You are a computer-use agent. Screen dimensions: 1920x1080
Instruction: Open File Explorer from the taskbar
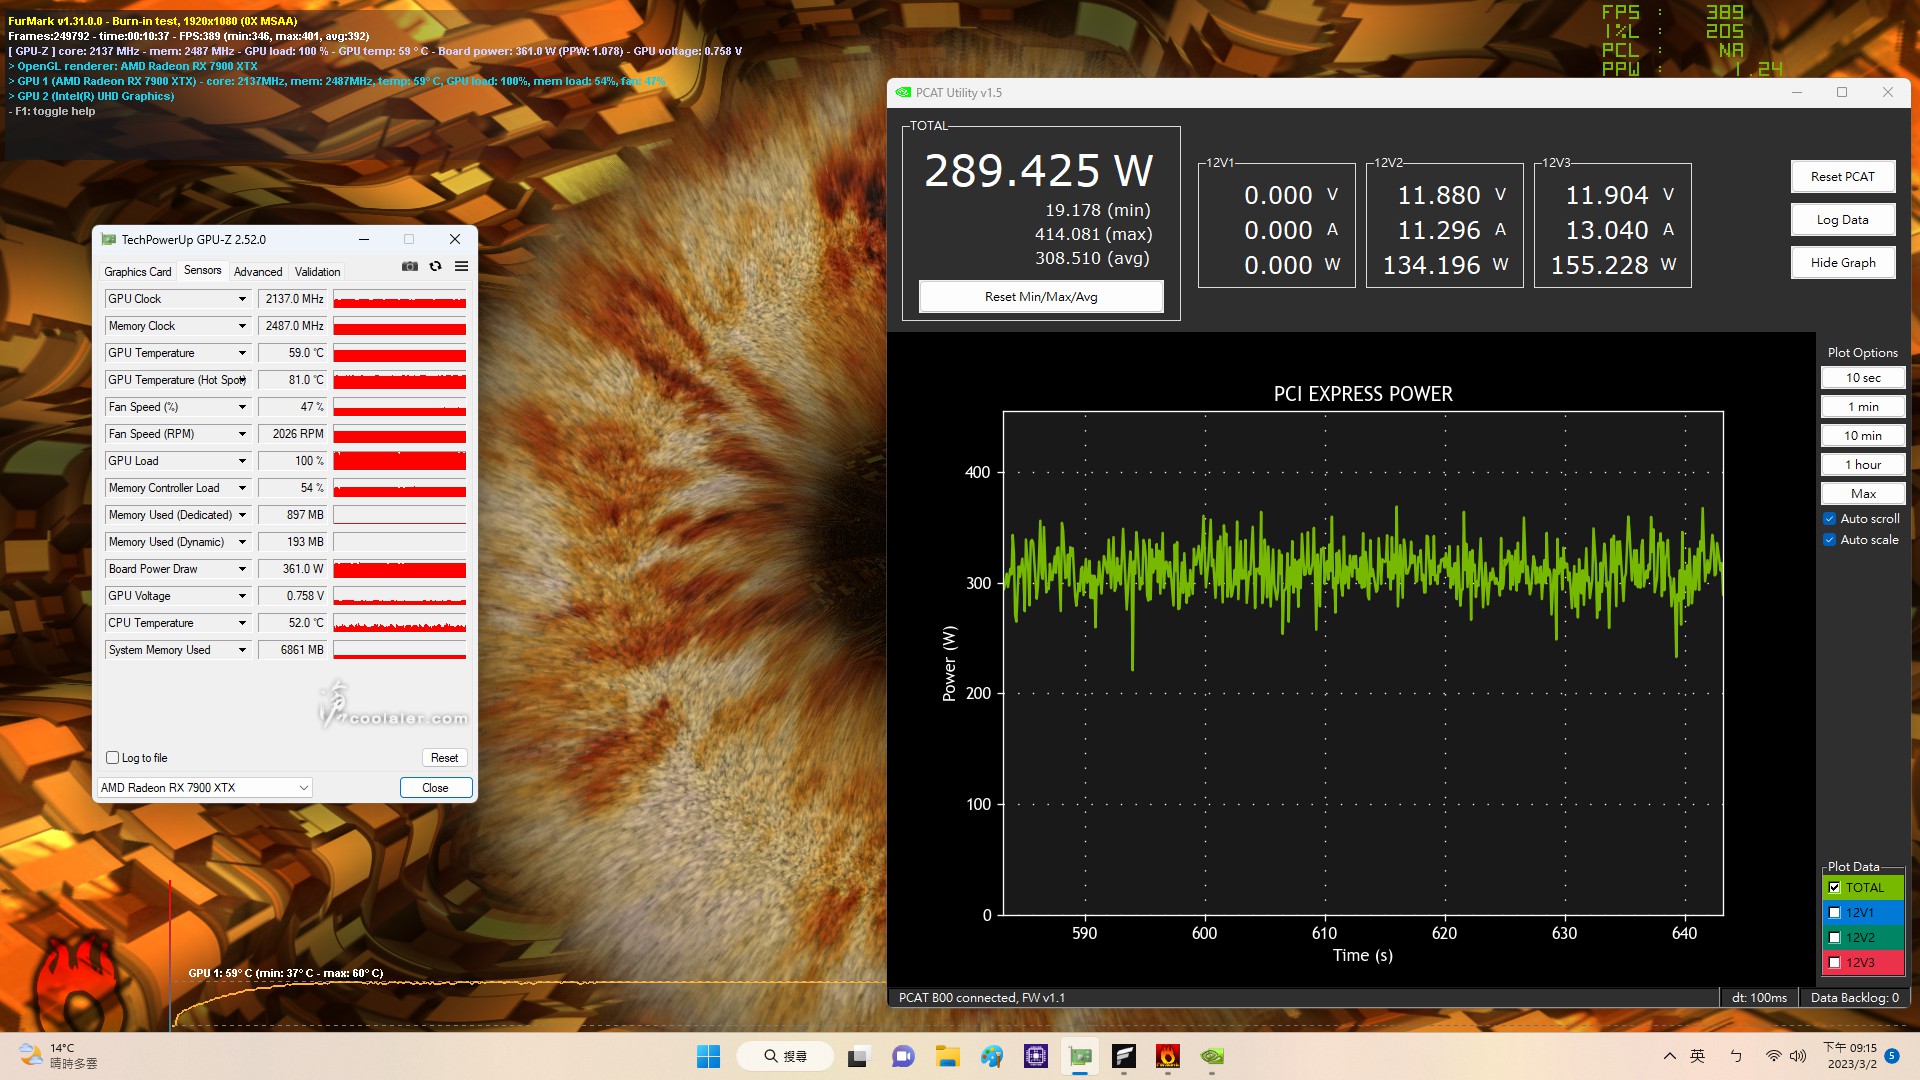click(x=947, y=1056)
